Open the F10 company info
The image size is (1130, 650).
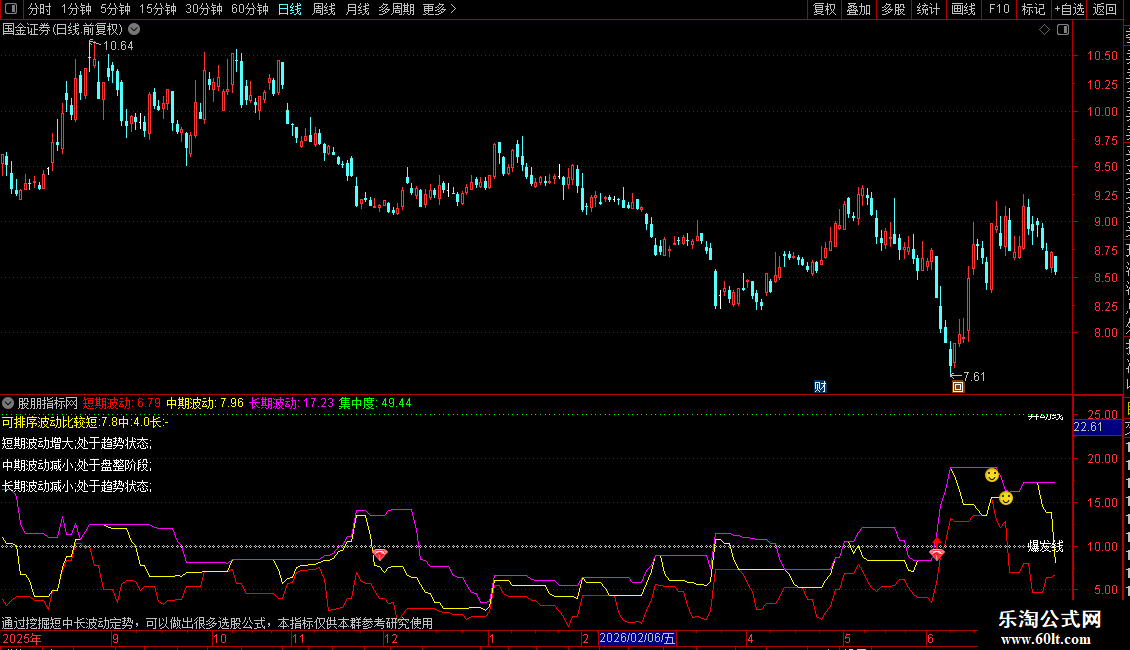tap(999, 9)
